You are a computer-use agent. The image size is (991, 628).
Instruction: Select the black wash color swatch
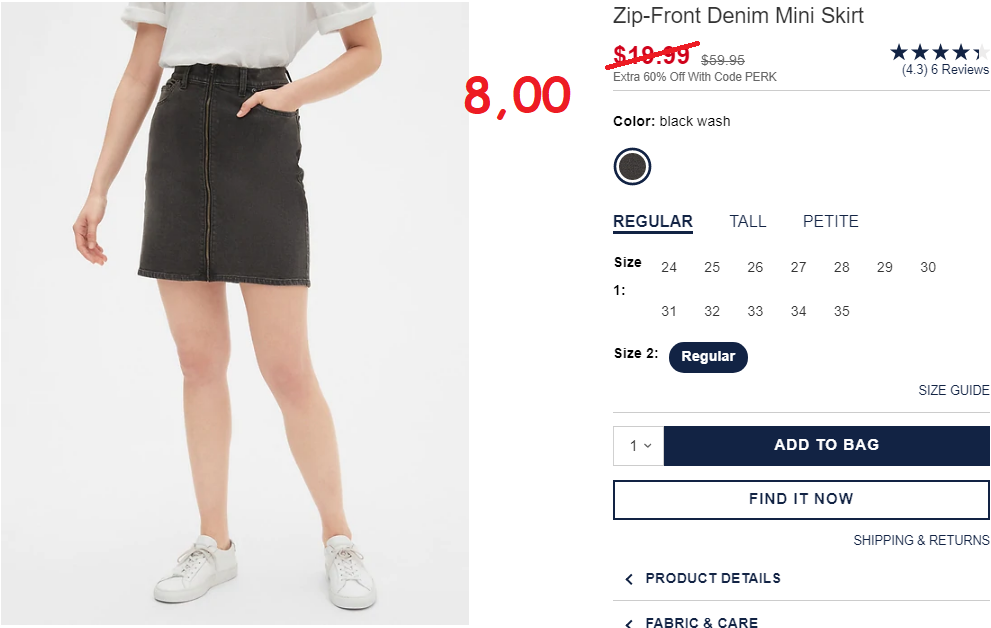[x=632, y=167]
